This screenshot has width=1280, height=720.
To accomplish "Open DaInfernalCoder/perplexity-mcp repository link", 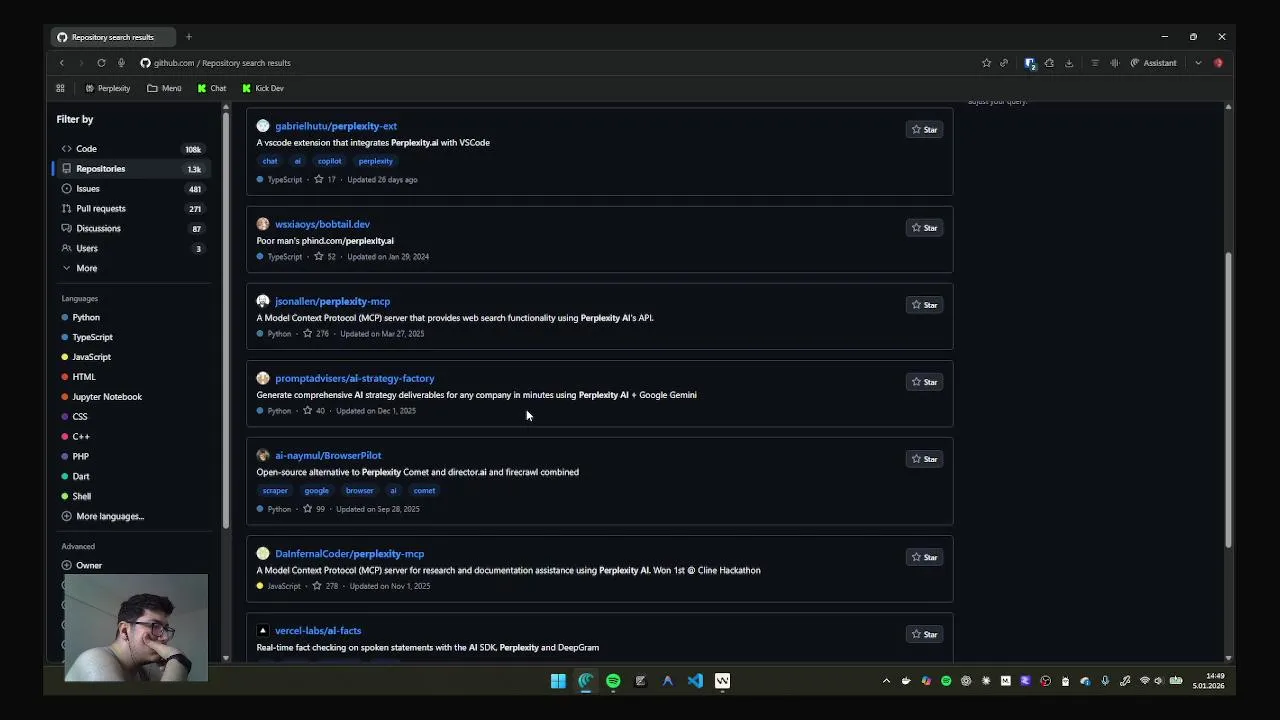I will tap(349, 553).
